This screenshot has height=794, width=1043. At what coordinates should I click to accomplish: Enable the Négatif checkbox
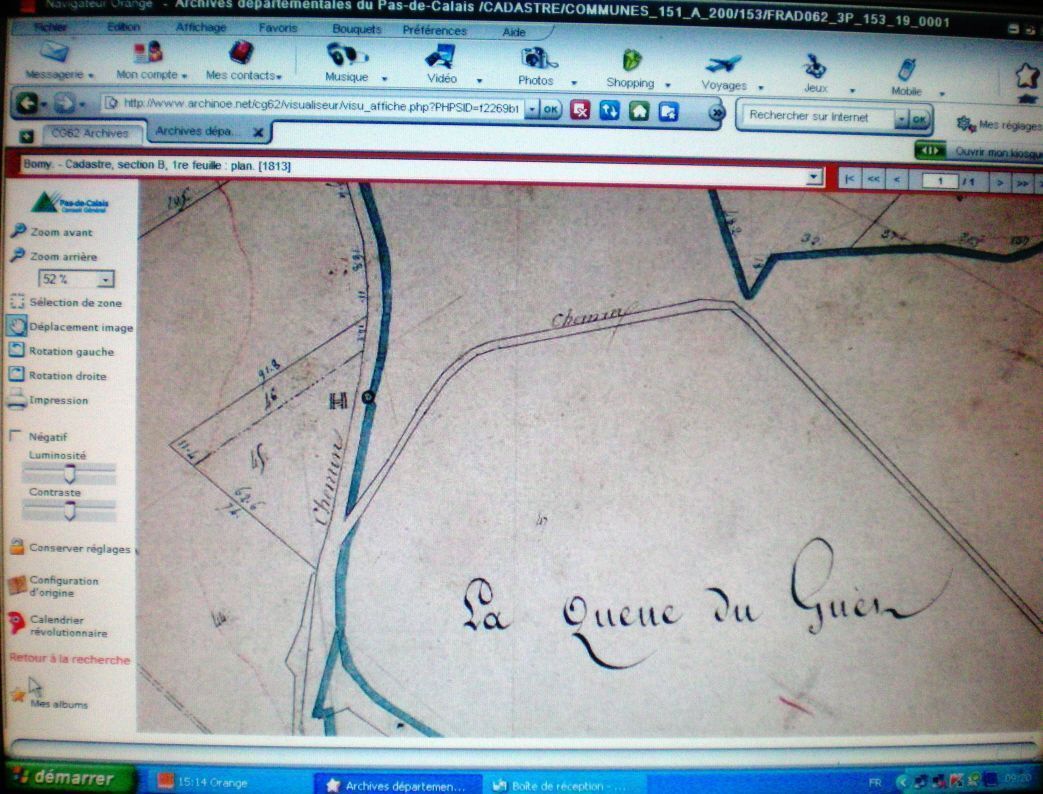(15, 436)
